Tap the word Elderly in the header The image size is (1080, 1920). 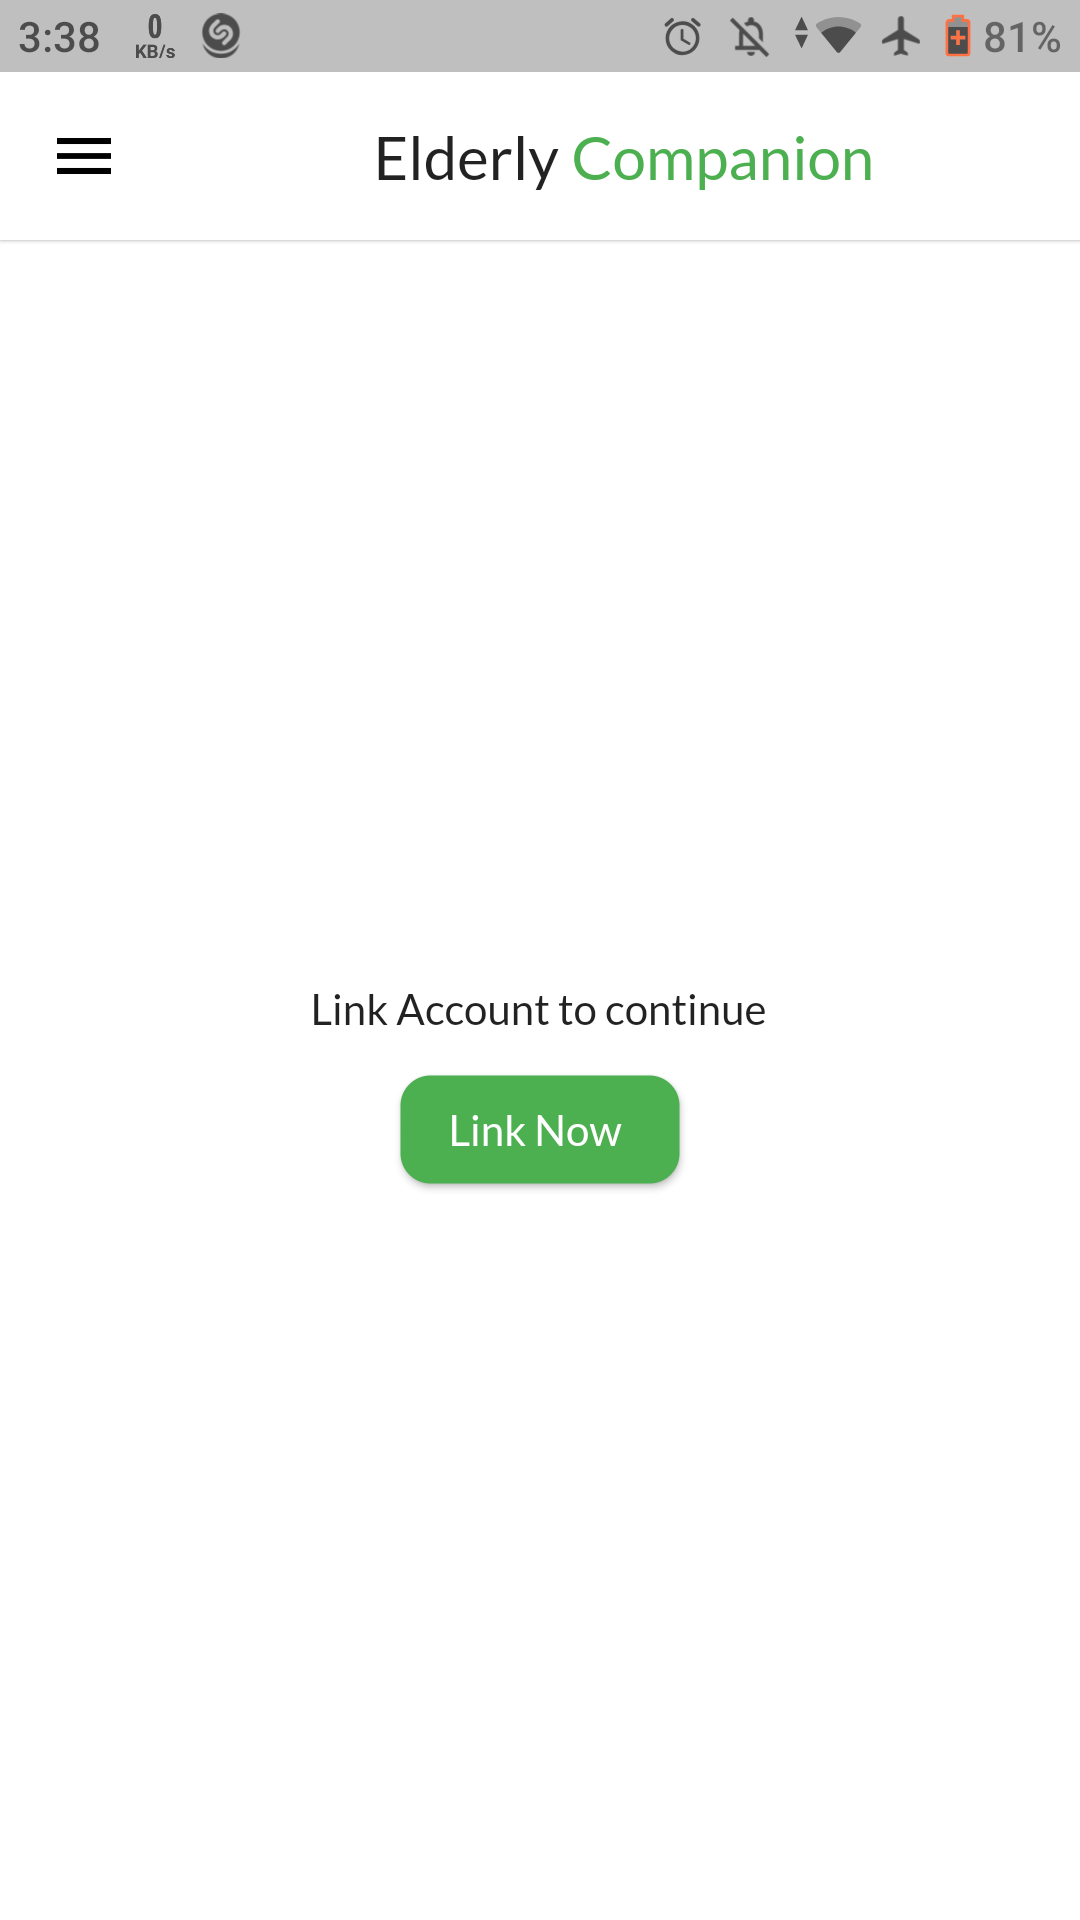tap(466, 160)
